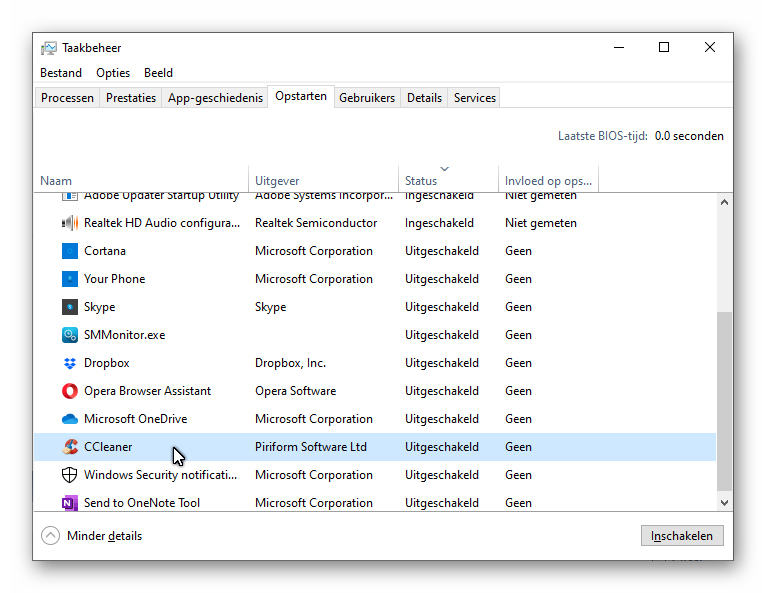Click the Cortana app icon
The image size is (766, 593).
[69, 251]
